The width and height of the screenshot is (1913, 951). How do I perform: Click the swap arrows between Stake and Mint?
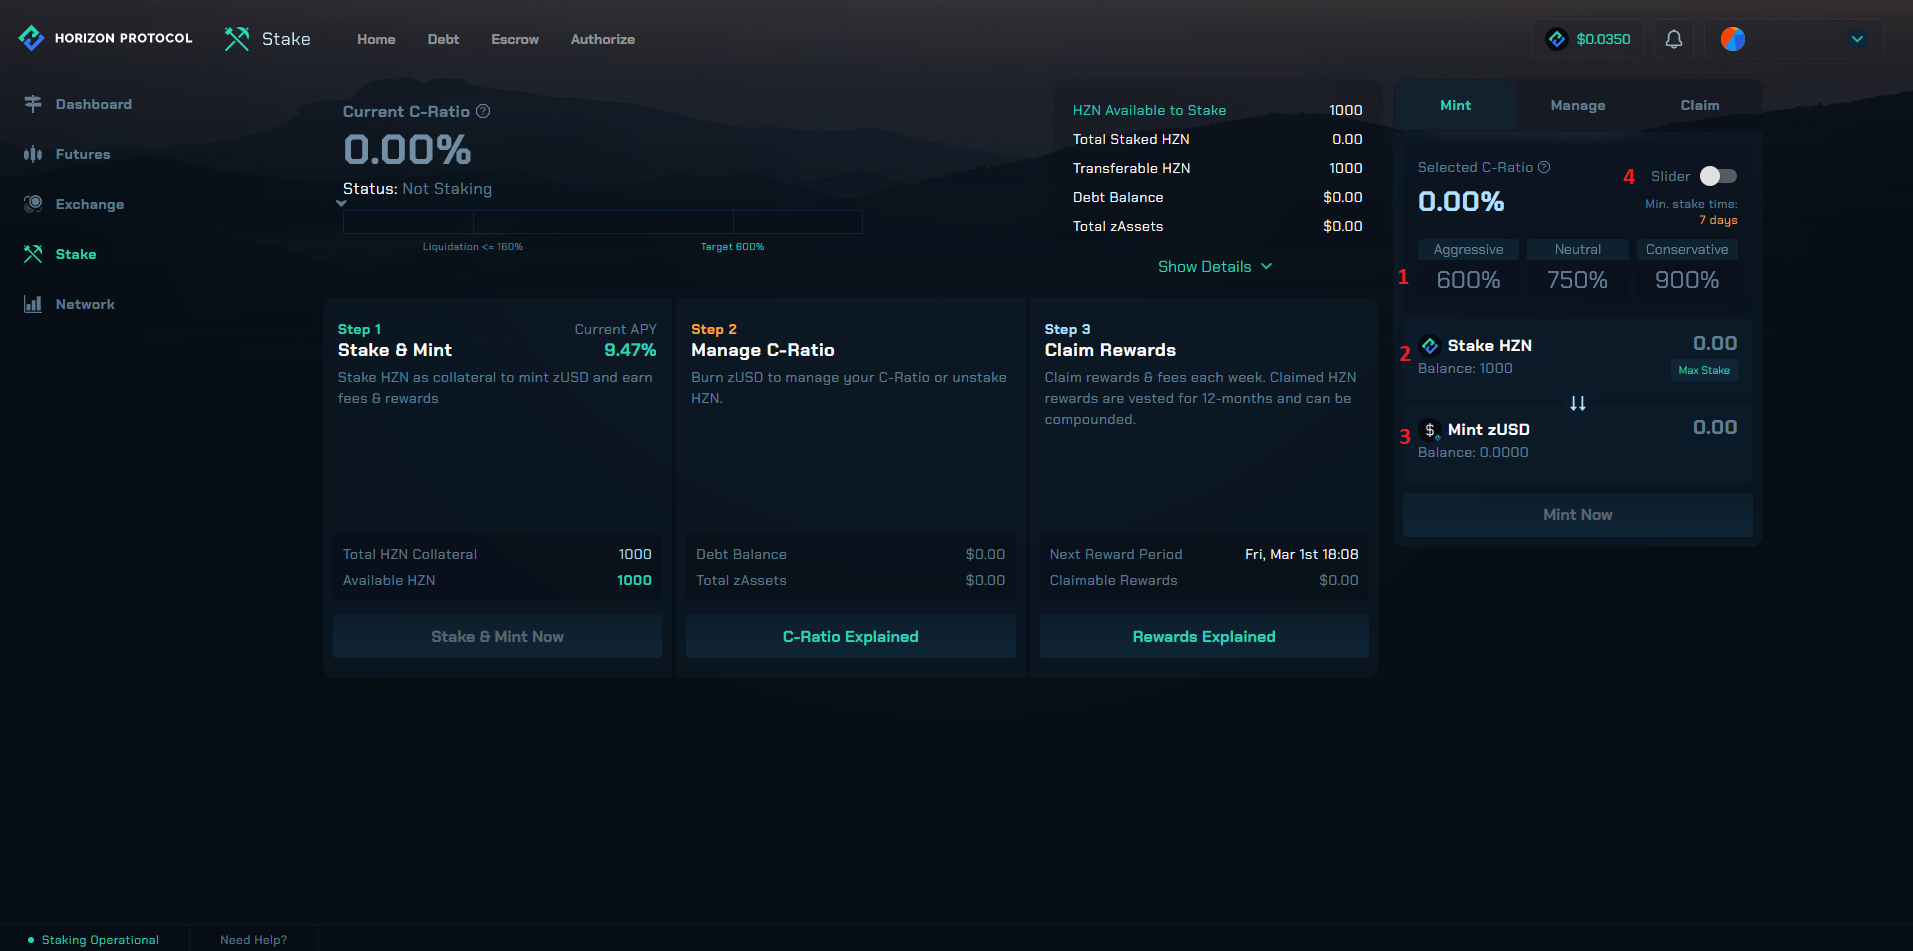(1578, 404)
